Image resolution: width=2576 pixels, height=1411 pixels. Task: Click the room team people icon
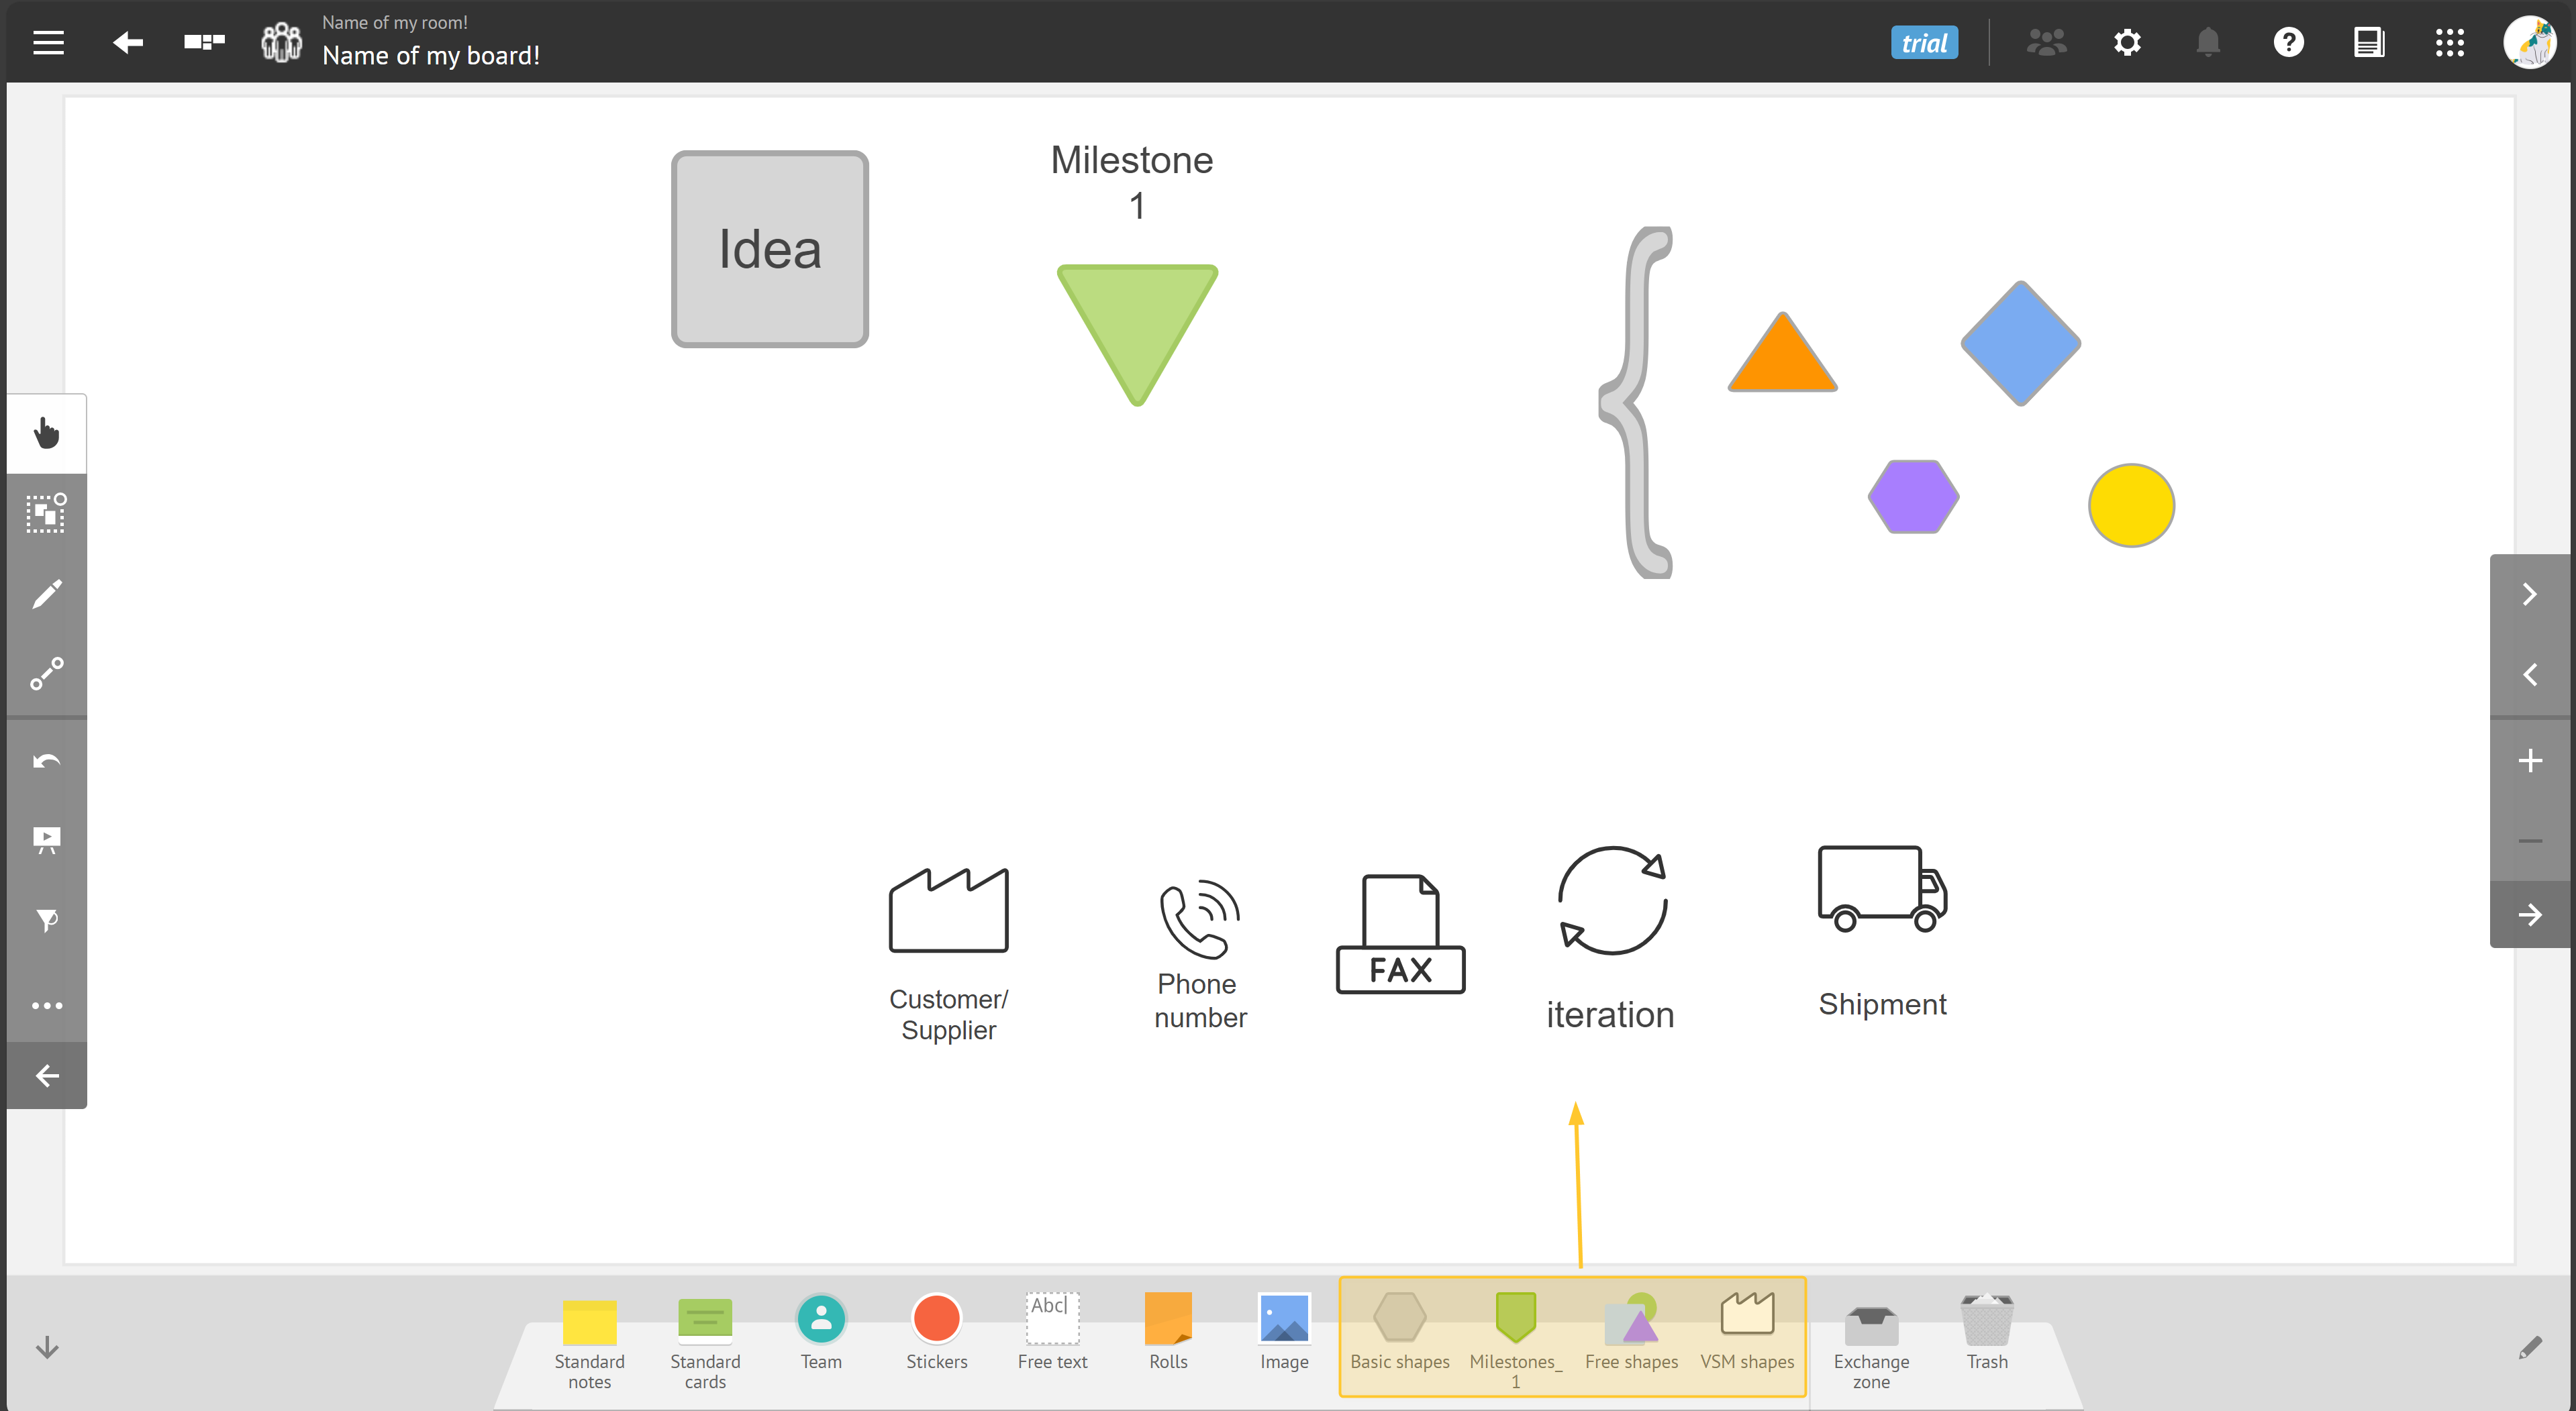click(x=281, y=42)
